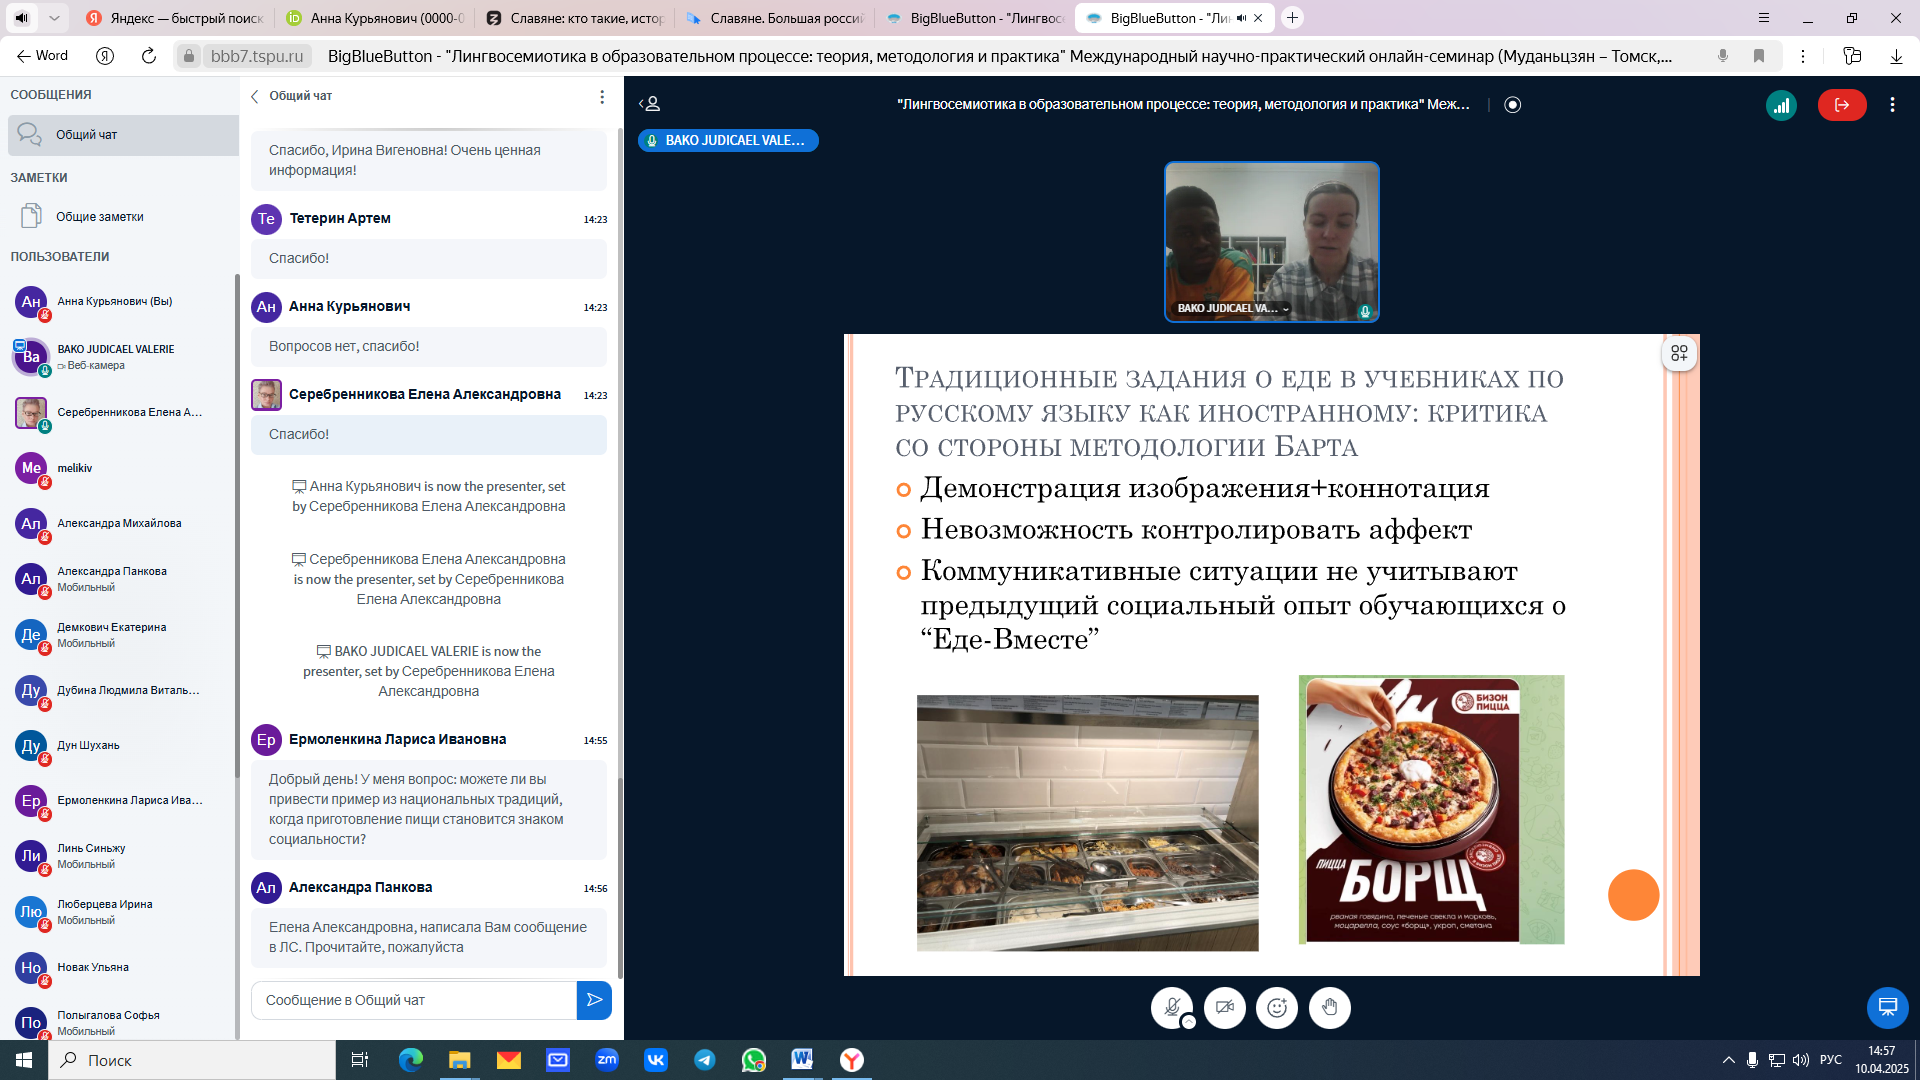Screen dimensions: 1920x1080
Task: Go back to Word with back arrow
Action: pyautogui.click(x=43, y=56)
